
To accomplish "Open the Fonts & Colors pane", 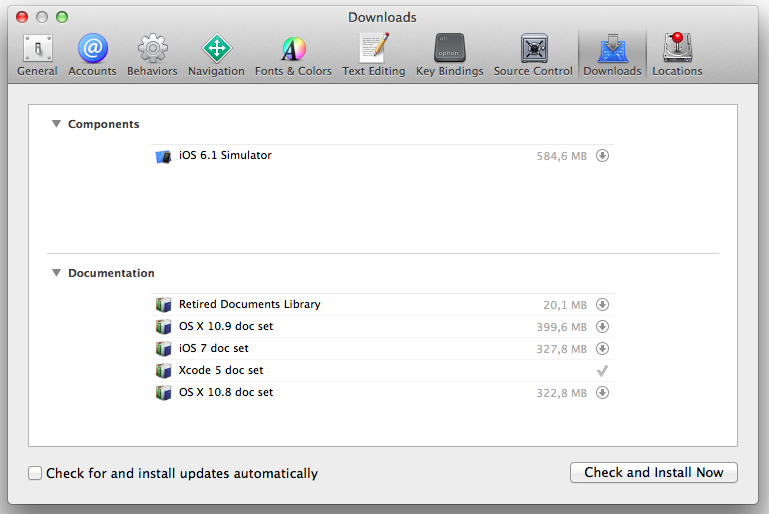I will (293, 55).
